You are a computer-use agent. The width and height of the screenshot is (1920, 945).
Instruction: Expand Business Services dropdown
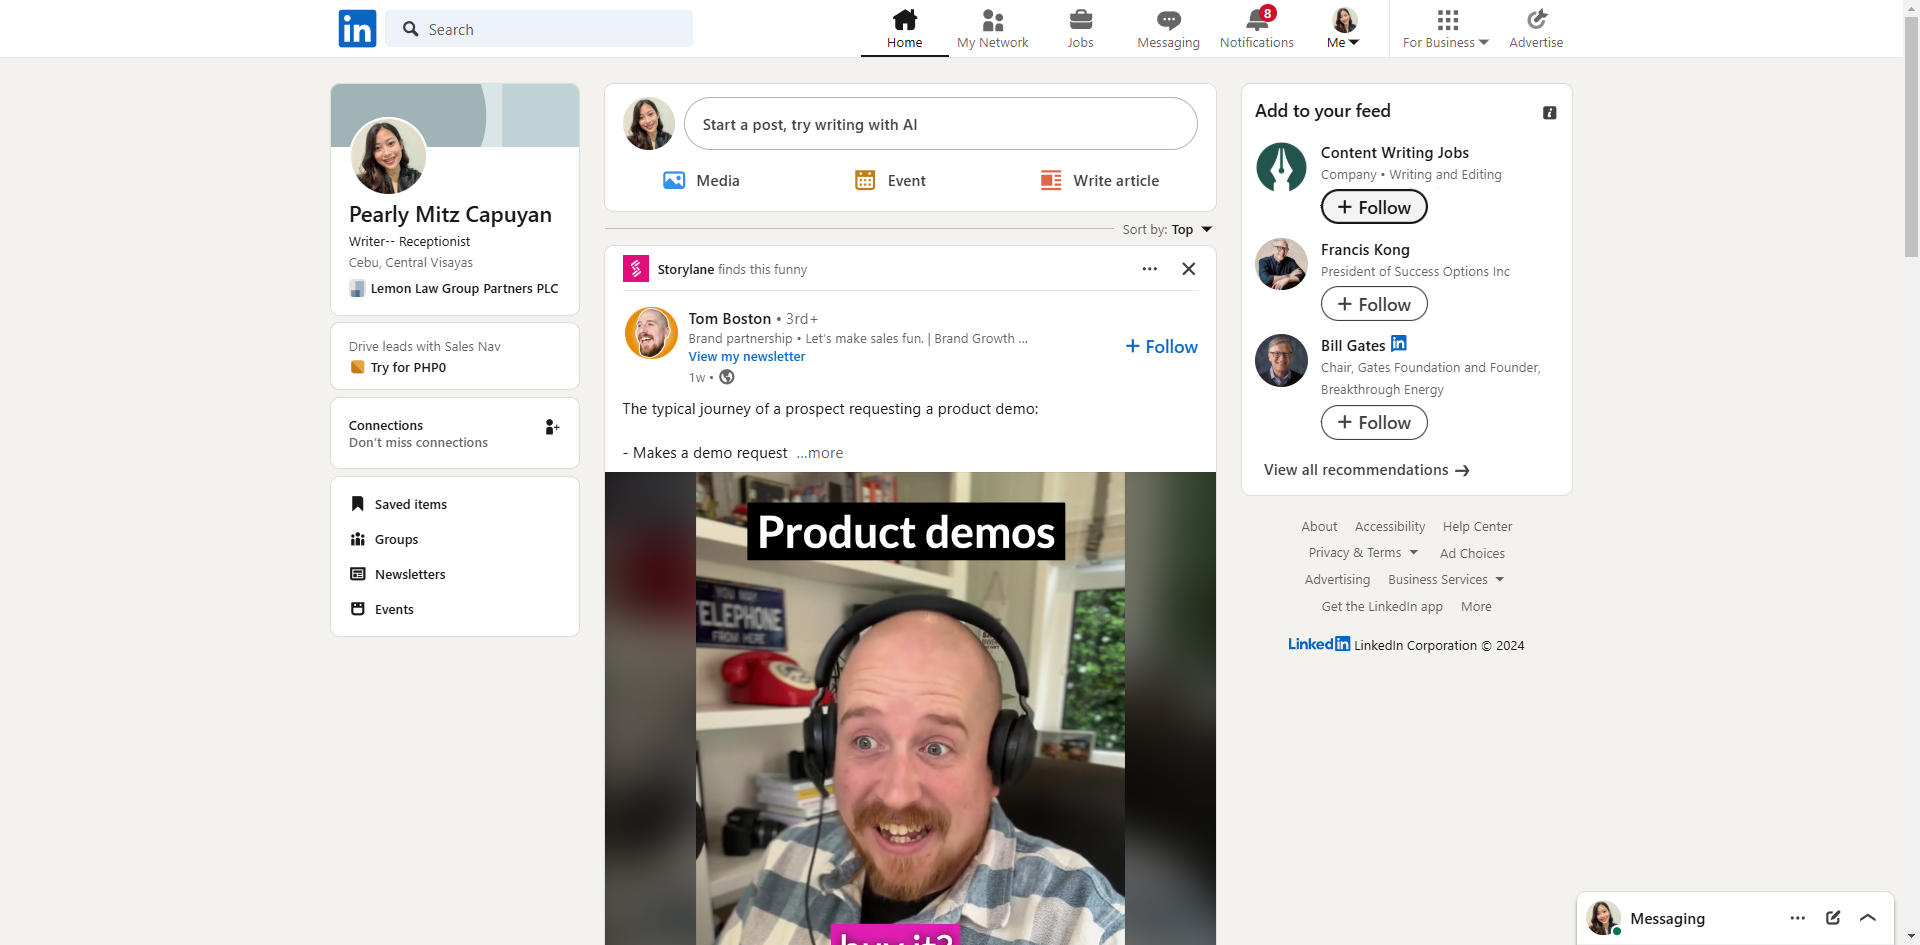click(1446, 580)
